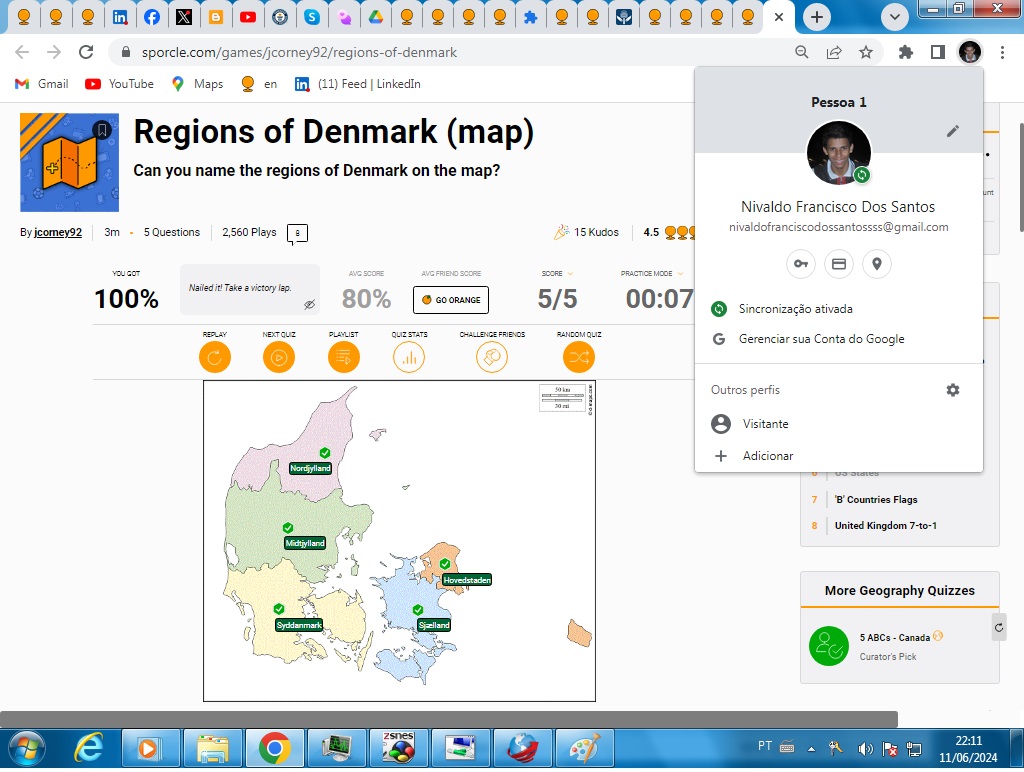The height and width of the screenshot is (772, 1024).
Task: Select the Replay quiz icon
Action: coord(214,356)
